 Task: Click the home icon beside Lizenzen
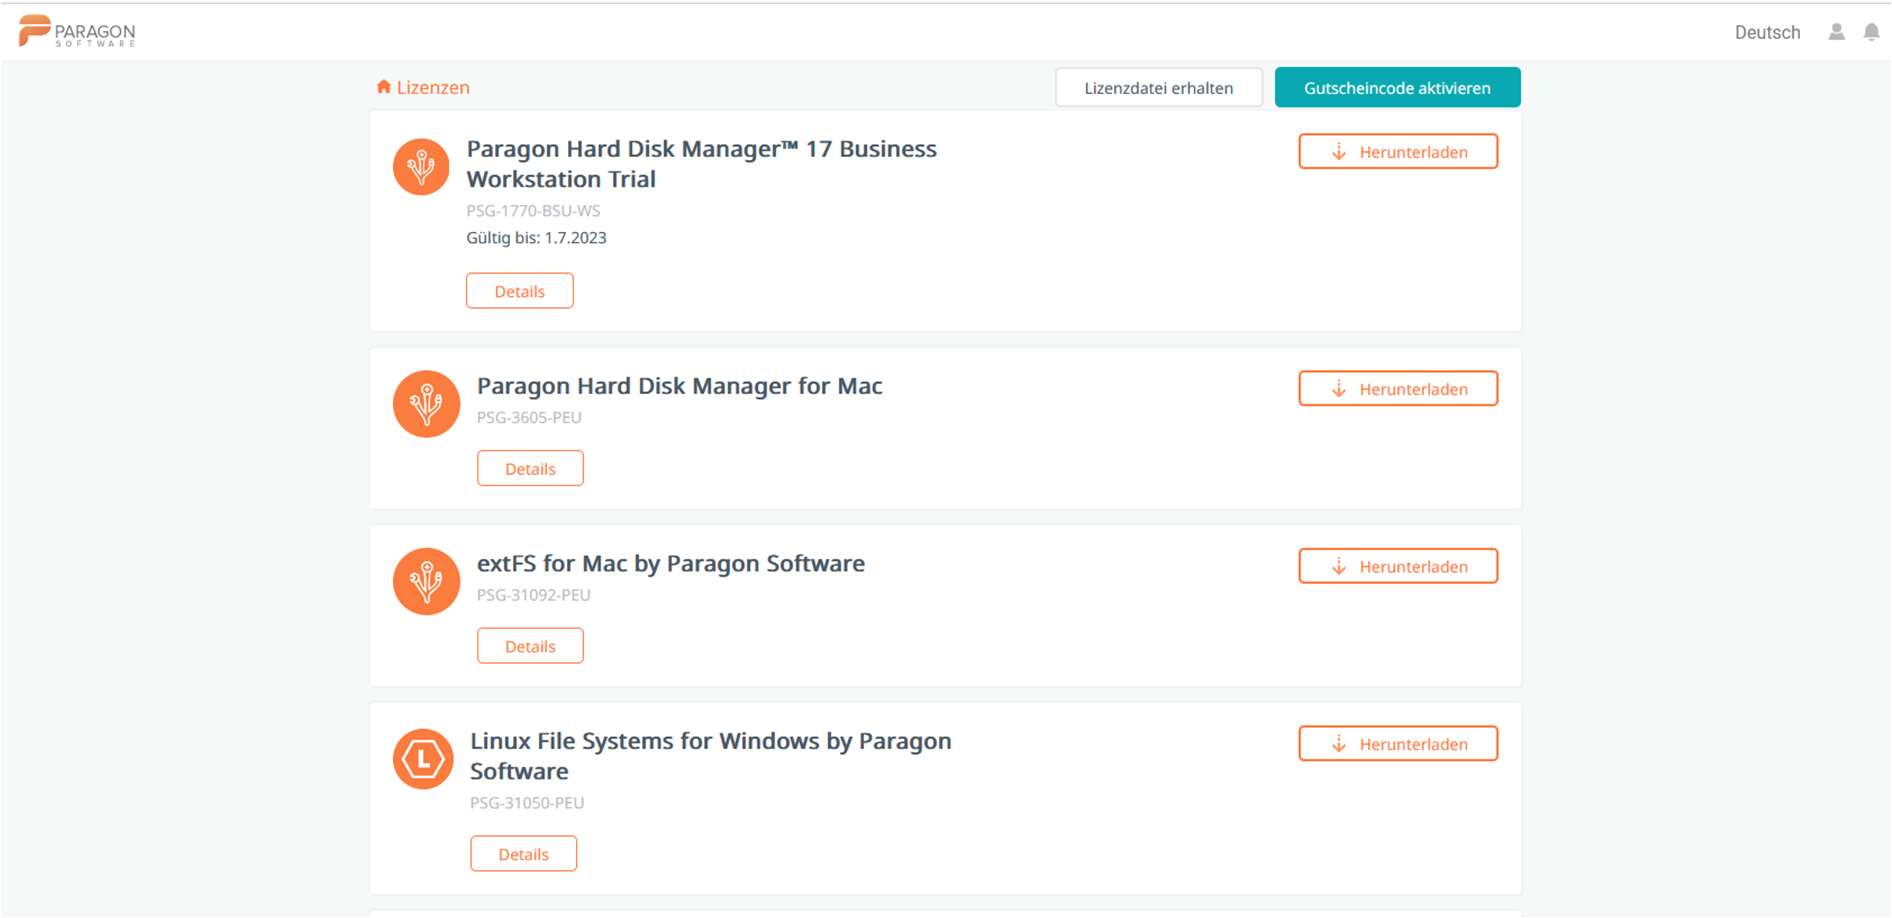(383, 87)
